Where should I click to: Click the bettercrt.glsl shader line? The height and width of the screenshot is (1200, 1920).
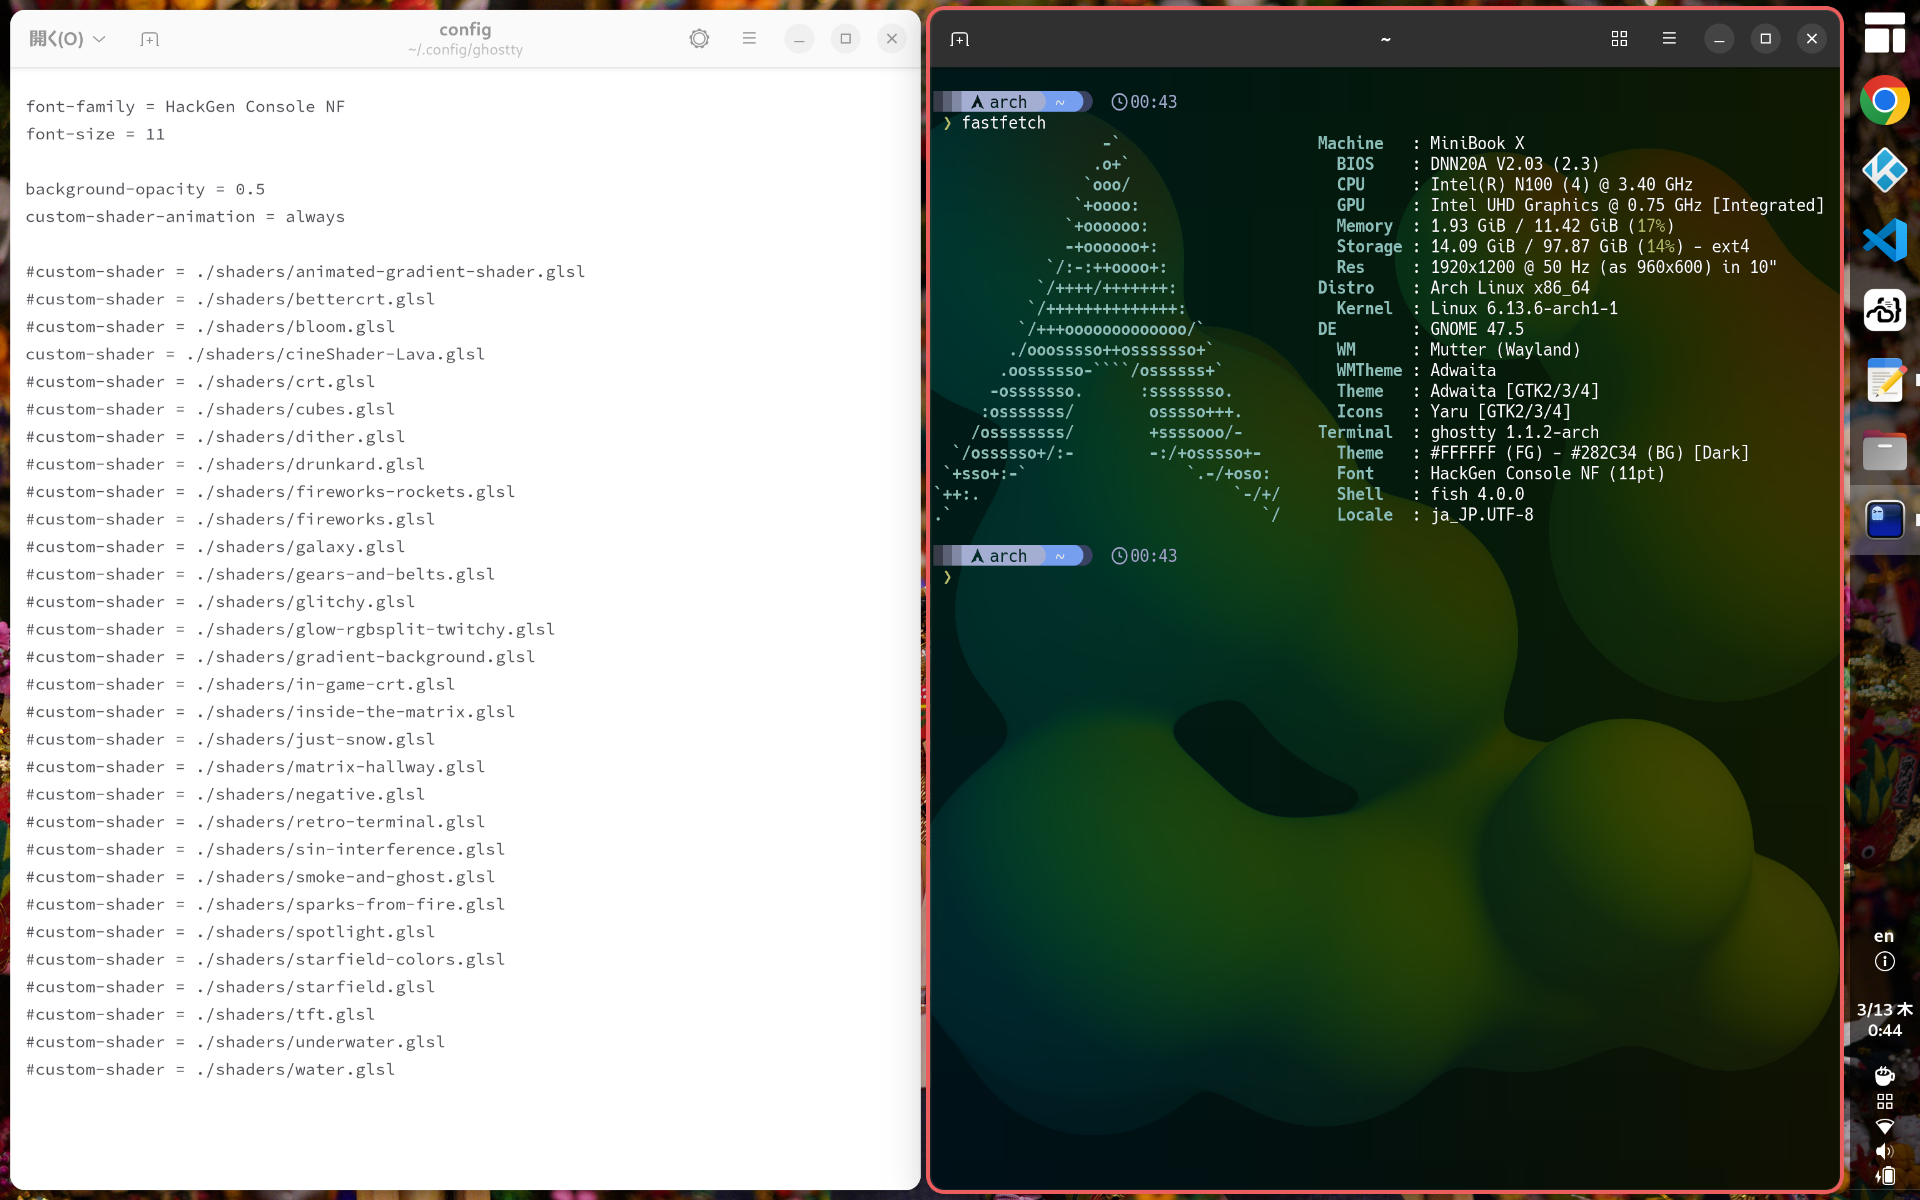point(230,299)
